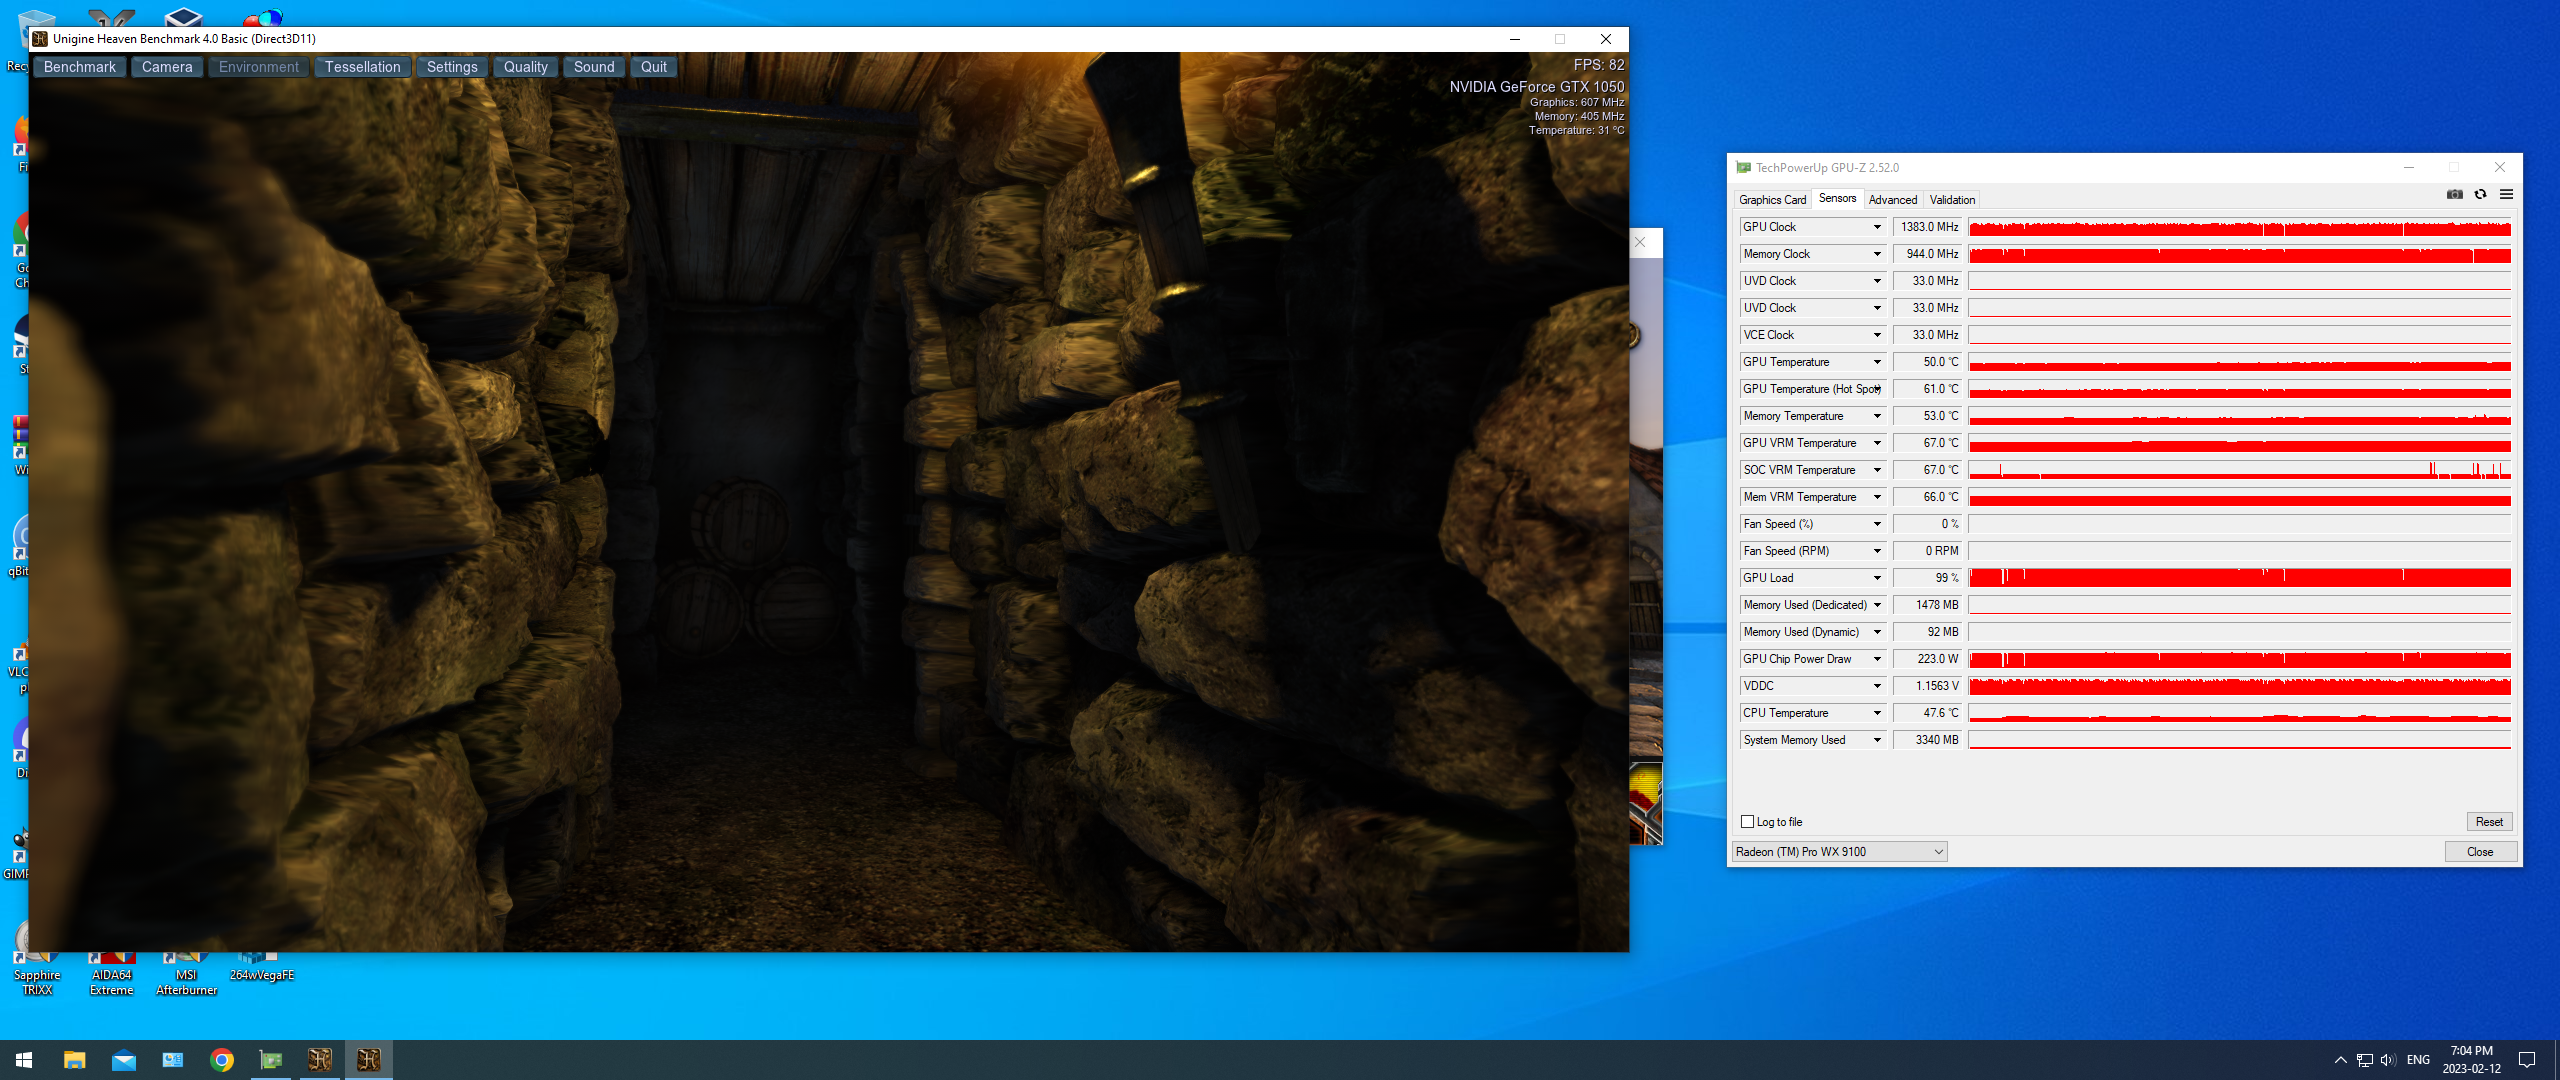Image resolution: width=2560 pixels, height=1080 pixels.
Task: Open the Settings menu in Heaven
Action: (x=452, y=67)
